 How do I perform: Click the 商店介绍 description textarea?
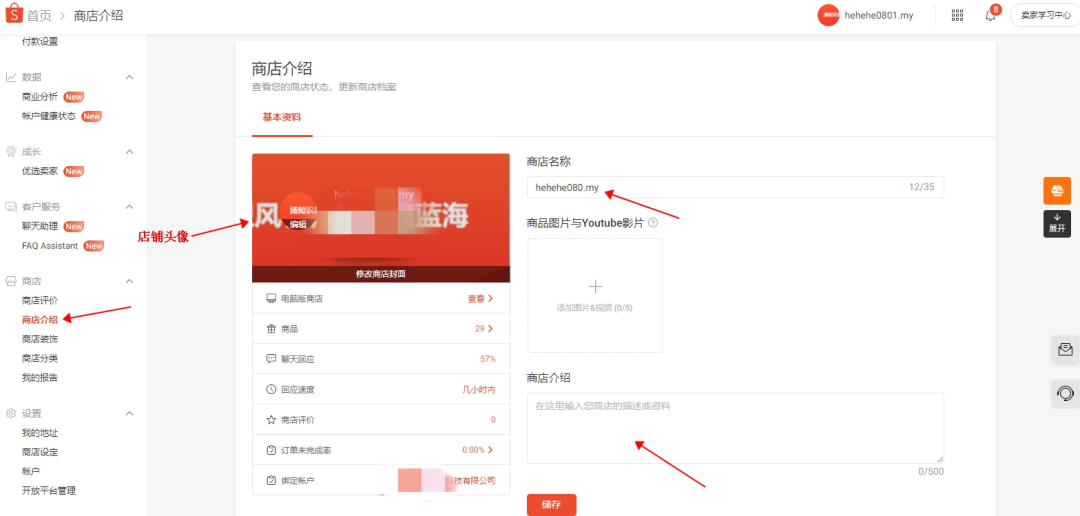point(735,428)
